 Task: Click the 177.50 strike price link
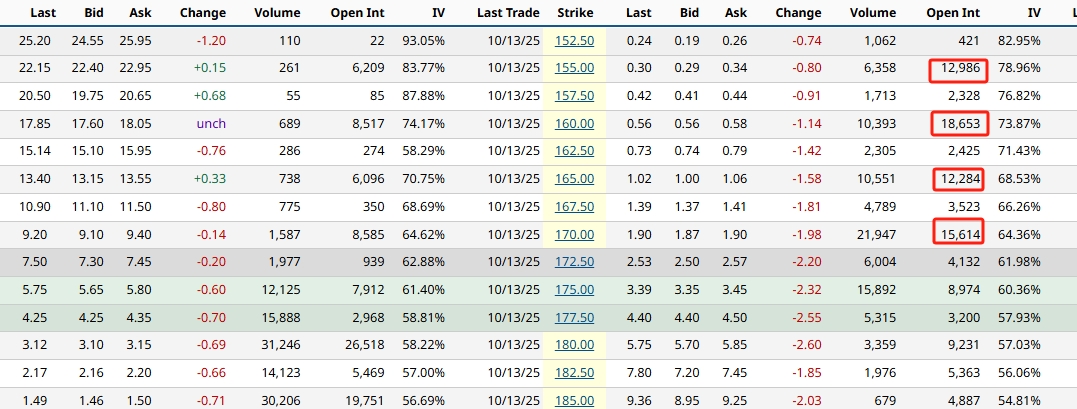574,317
